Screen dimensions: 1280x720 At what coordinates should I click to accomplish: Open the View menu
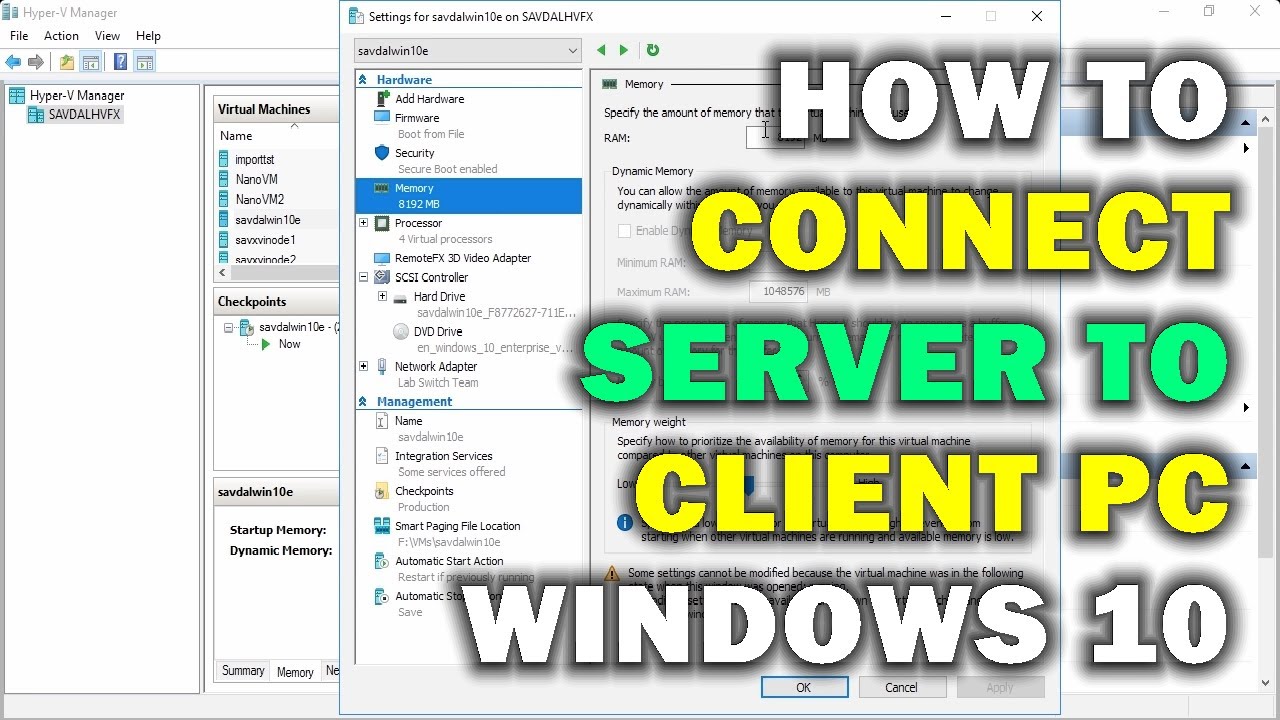(107, 36)
